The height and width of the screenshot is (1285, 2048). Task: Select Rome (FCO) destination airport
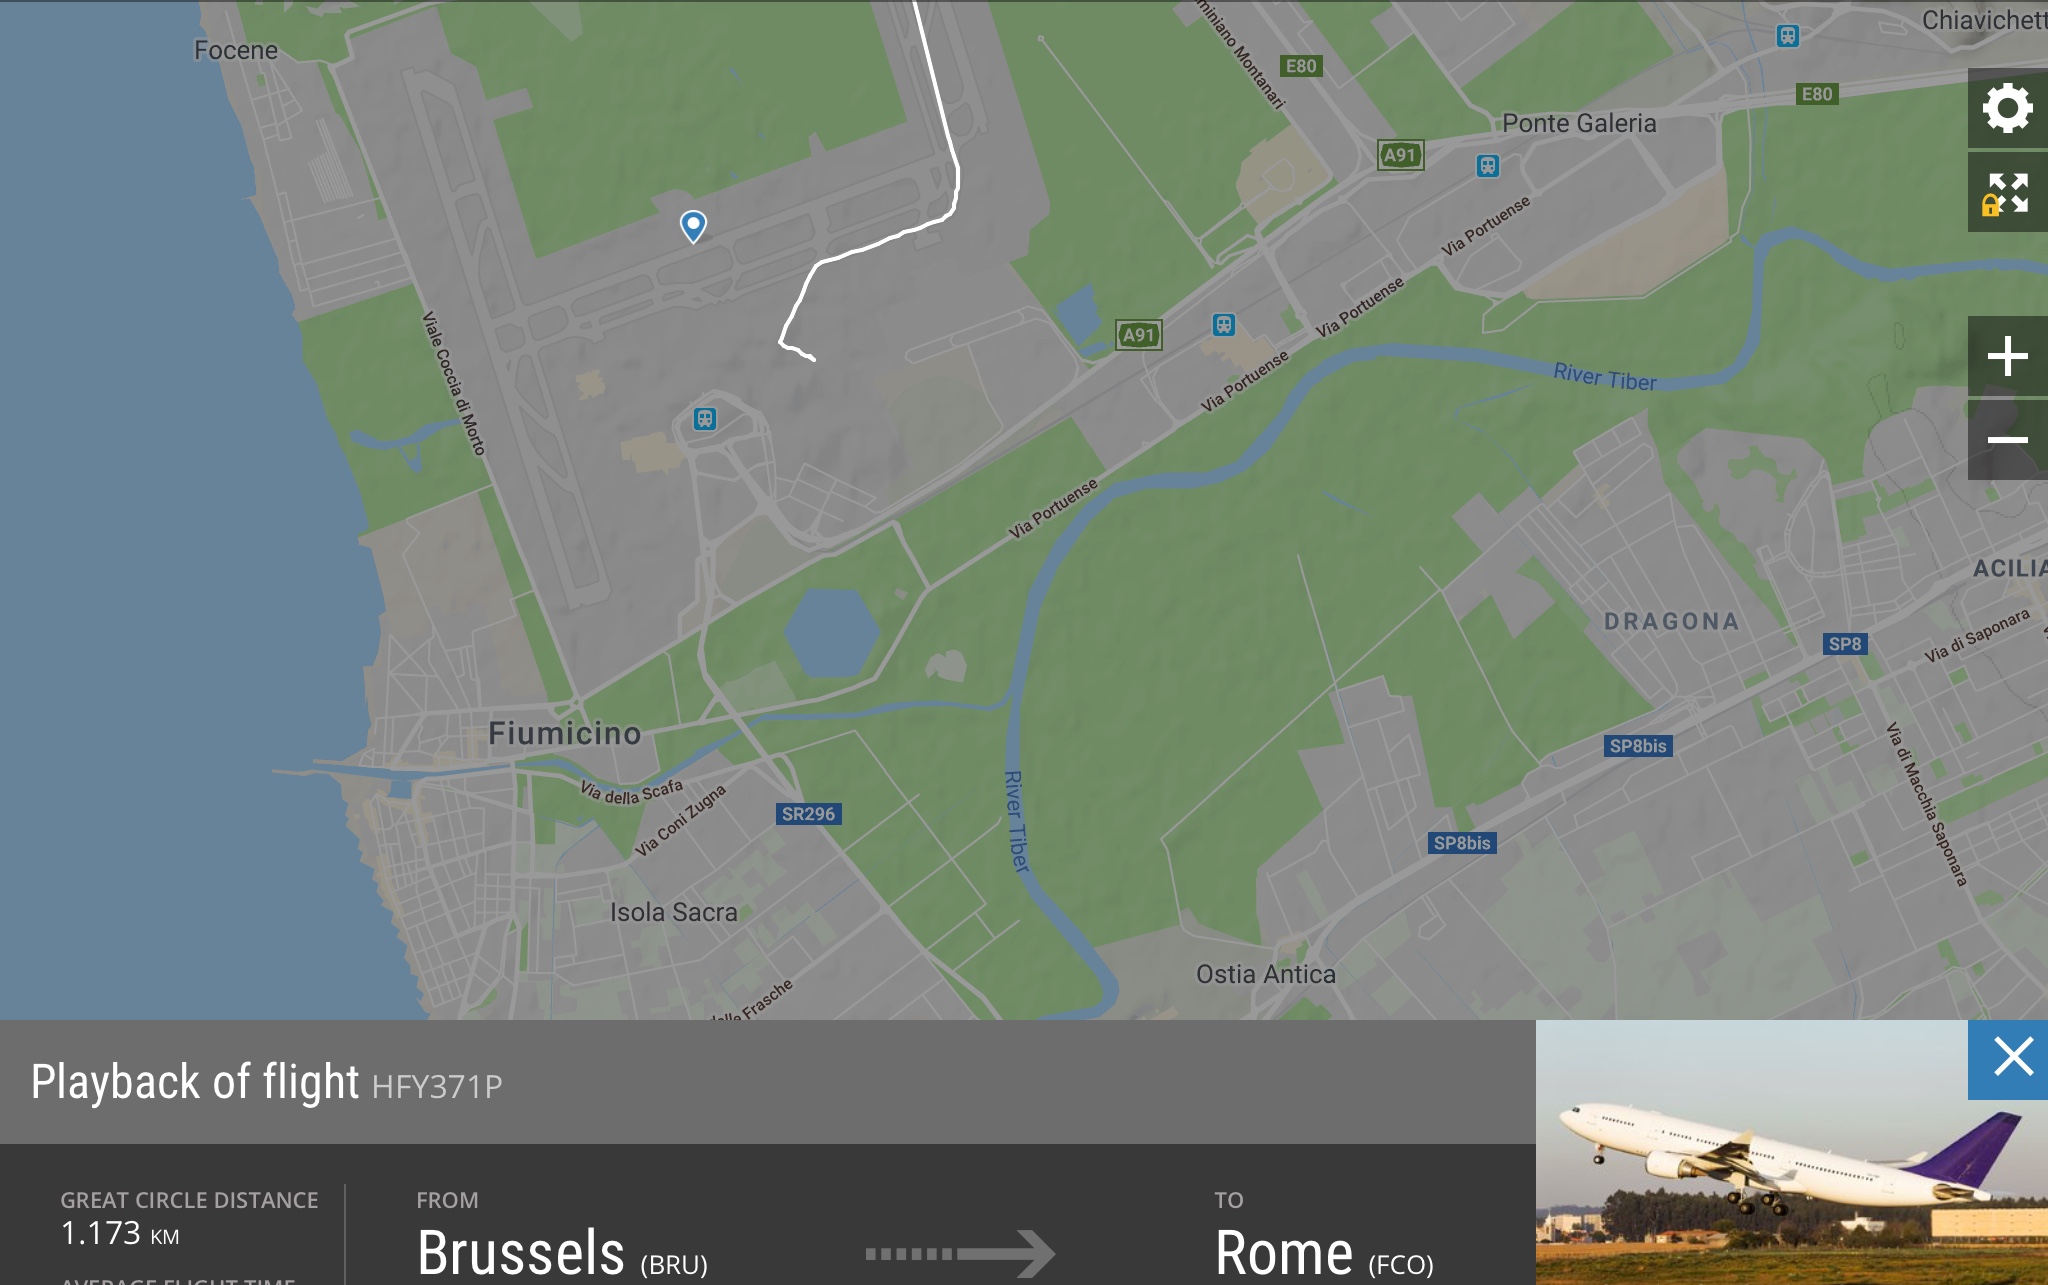1324,1253
